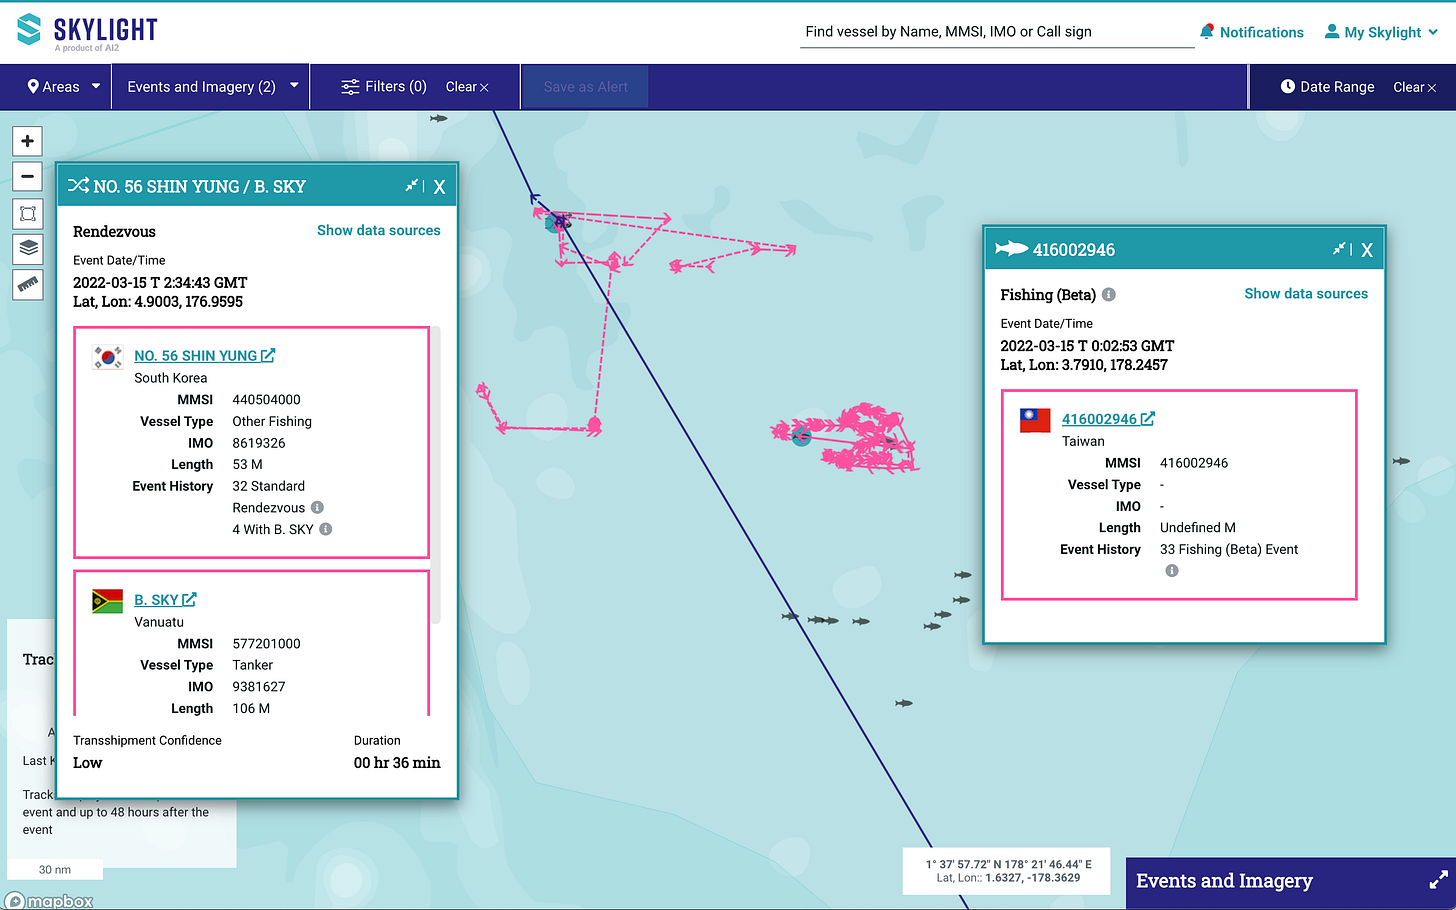The image size is (1456, 910).
Task: Click IMO value 9381627
Action: 259,687
